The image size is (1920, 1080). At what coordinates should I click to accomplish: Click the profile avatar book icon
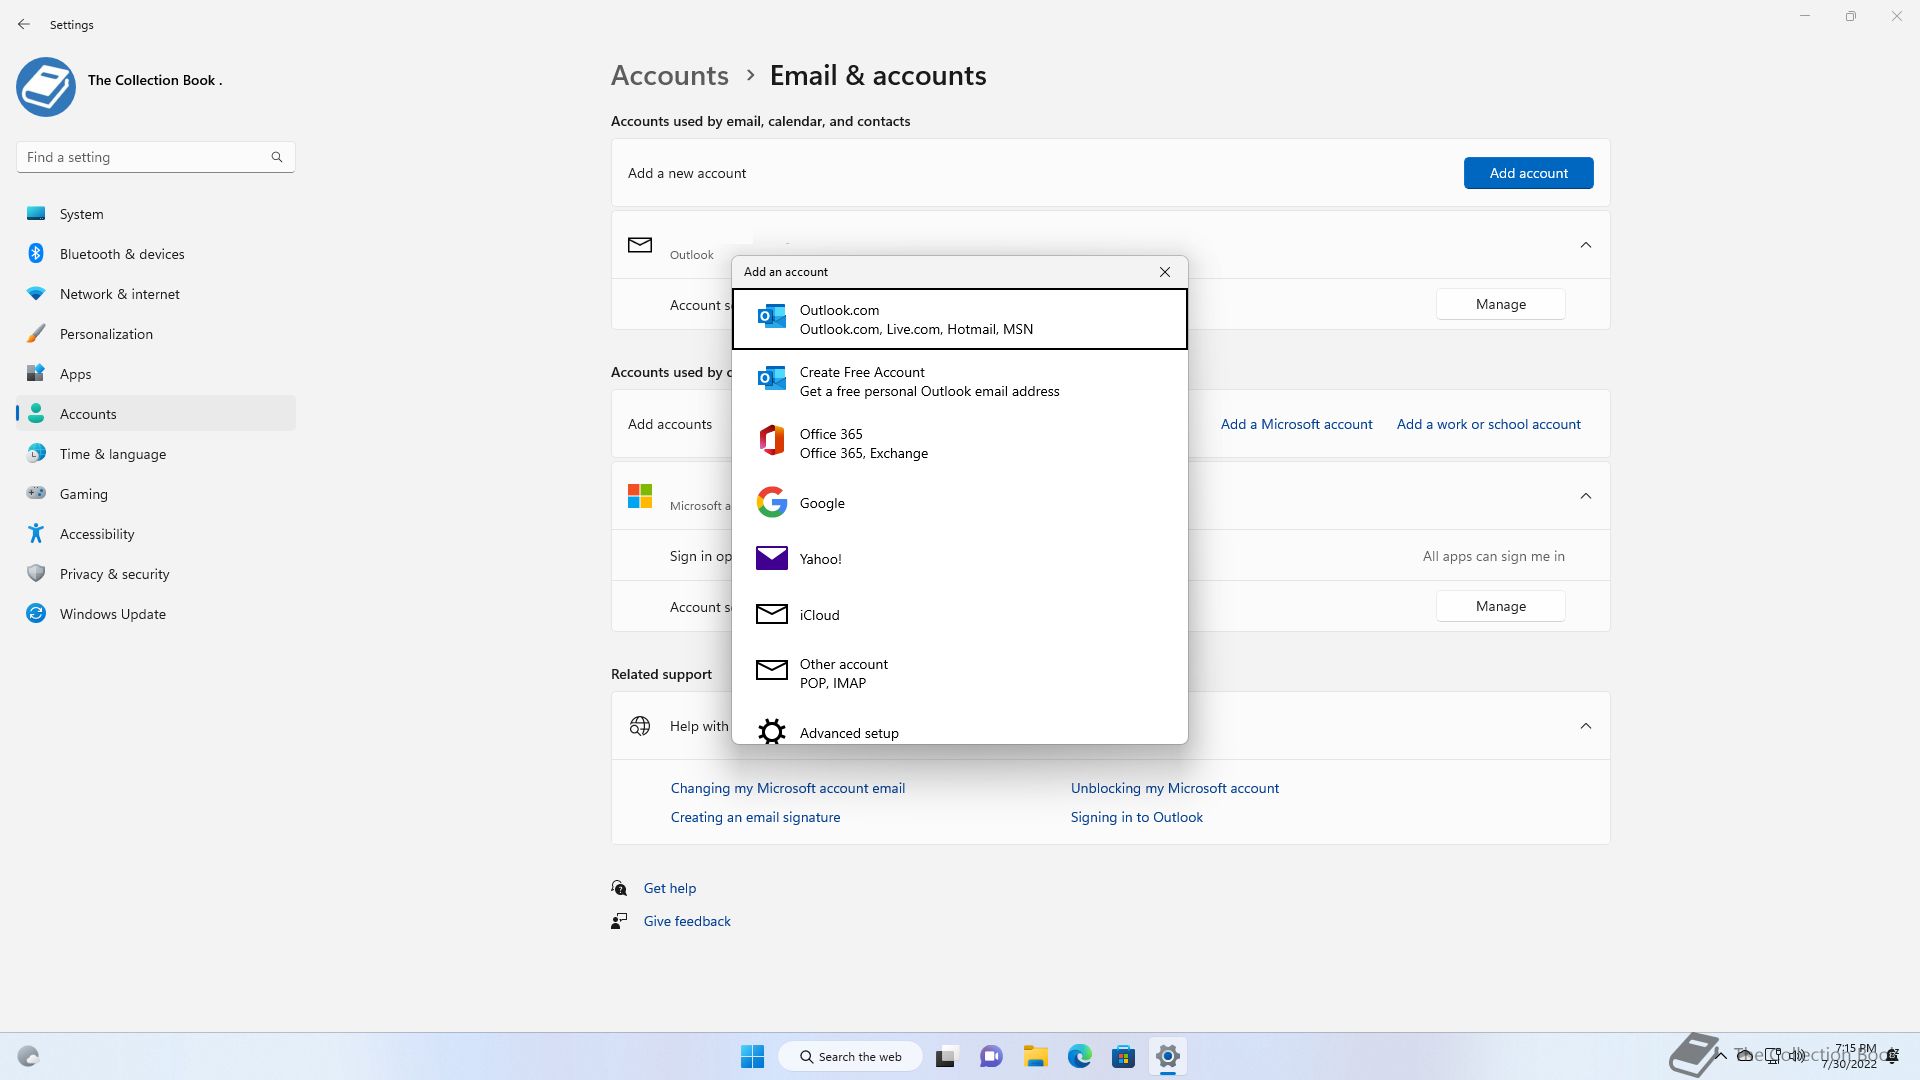pos(46,86)
